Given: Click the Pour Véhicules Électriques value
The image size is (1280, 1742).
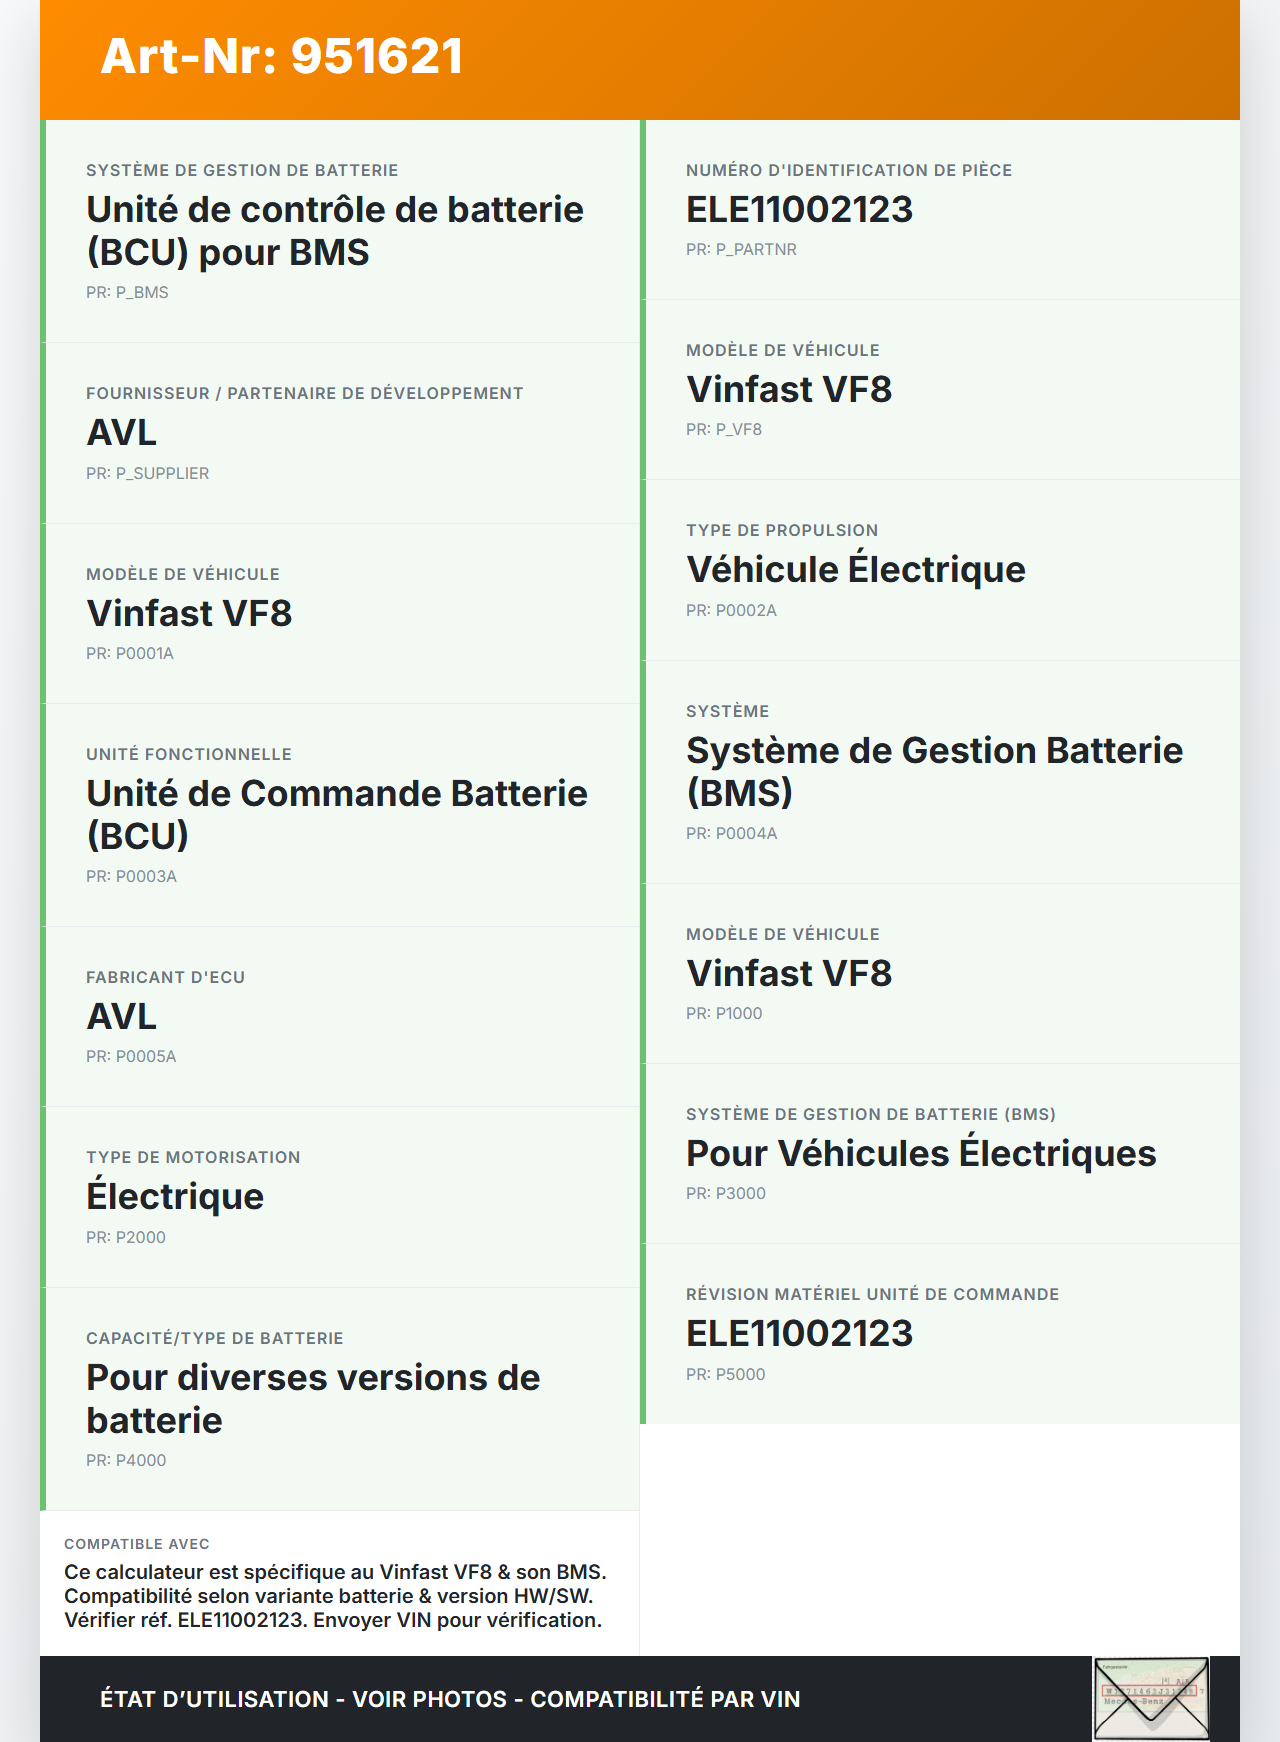Looking at the screenshot, I should (920, 1153).
